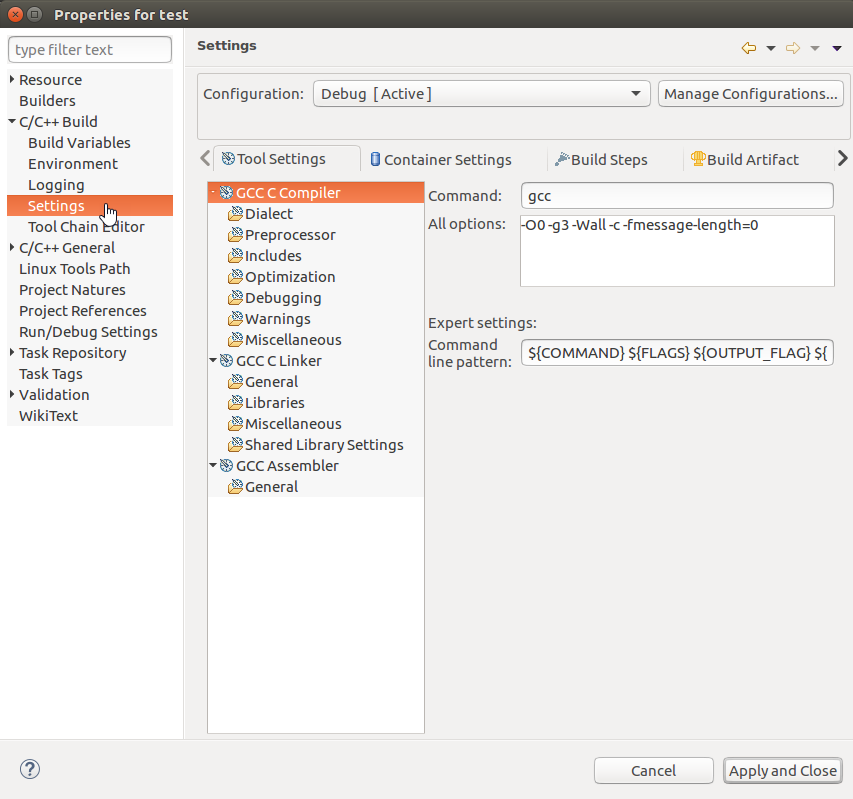The height and width of the screenshot is (799, 853).
Task: Switch to the Build Steps tab
Action: tap(602, 159)
